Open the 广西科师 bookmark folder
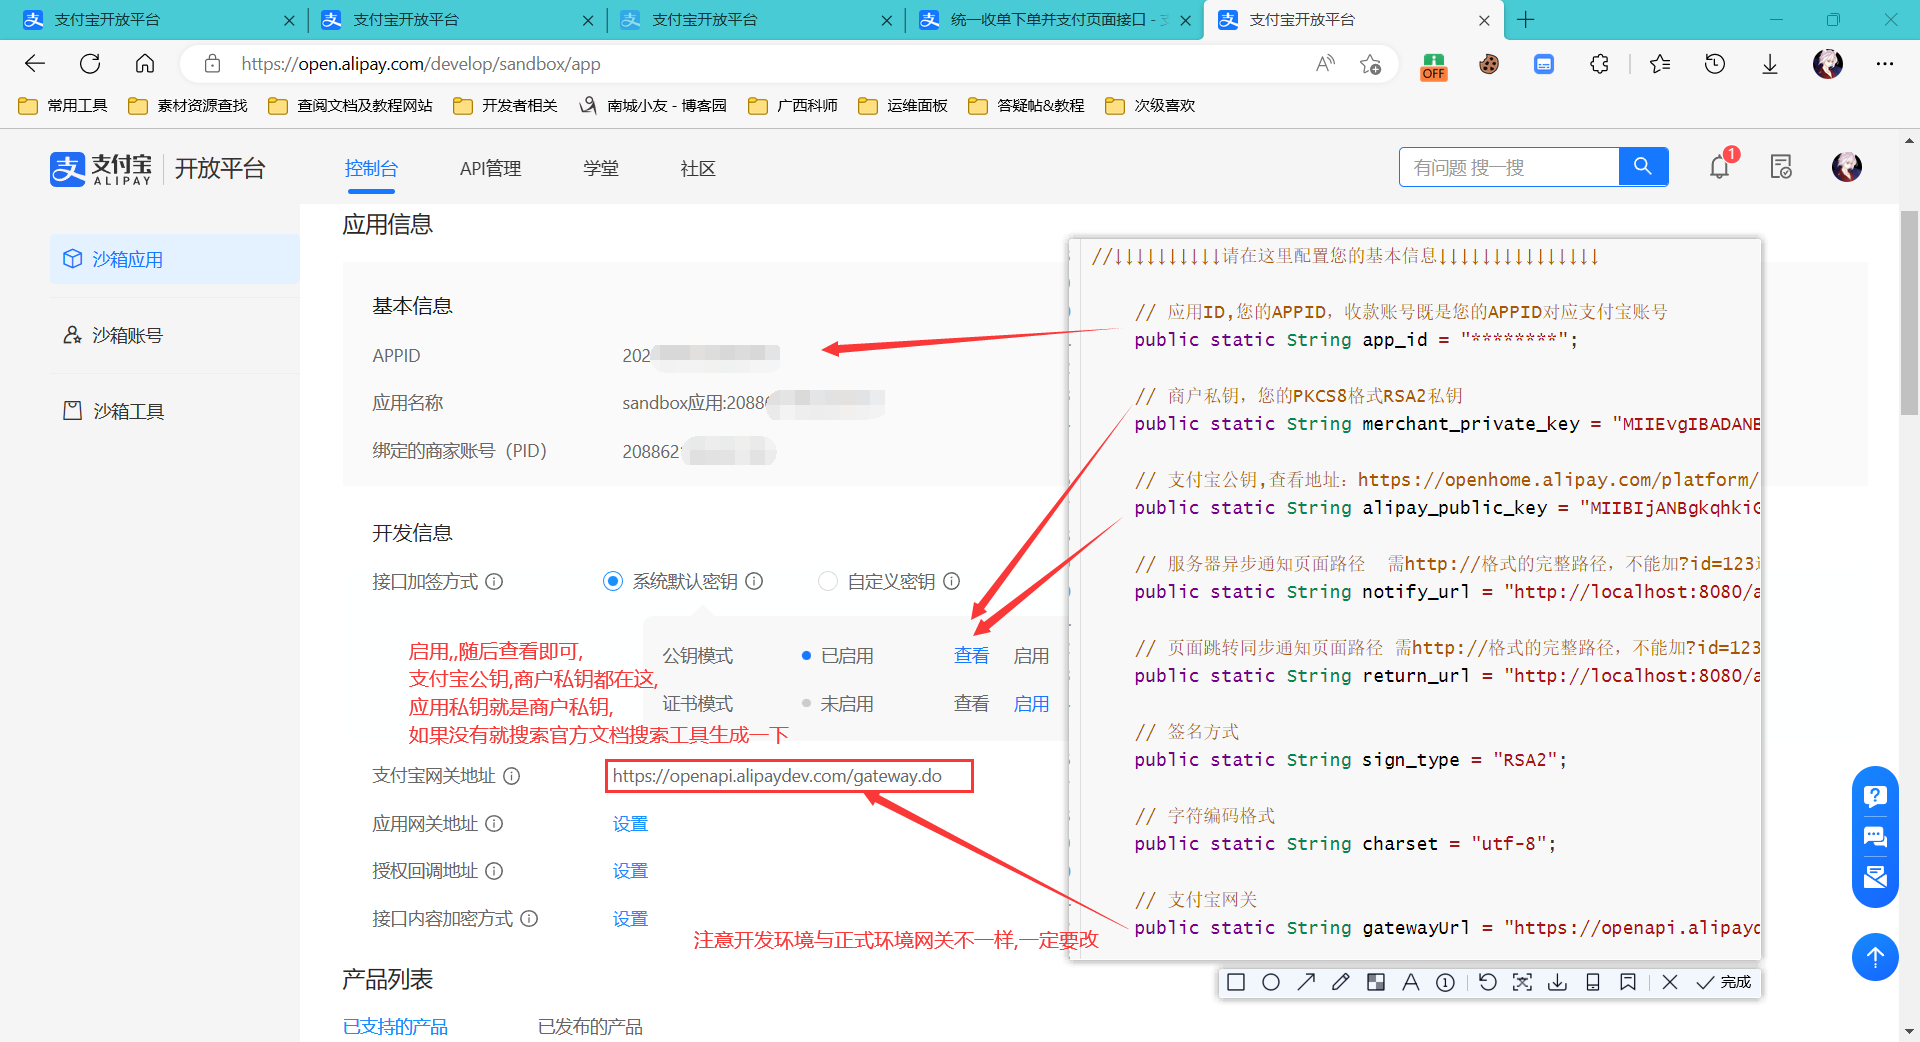The height and width of the screenshot is (1042, 1920). (793, 105)
